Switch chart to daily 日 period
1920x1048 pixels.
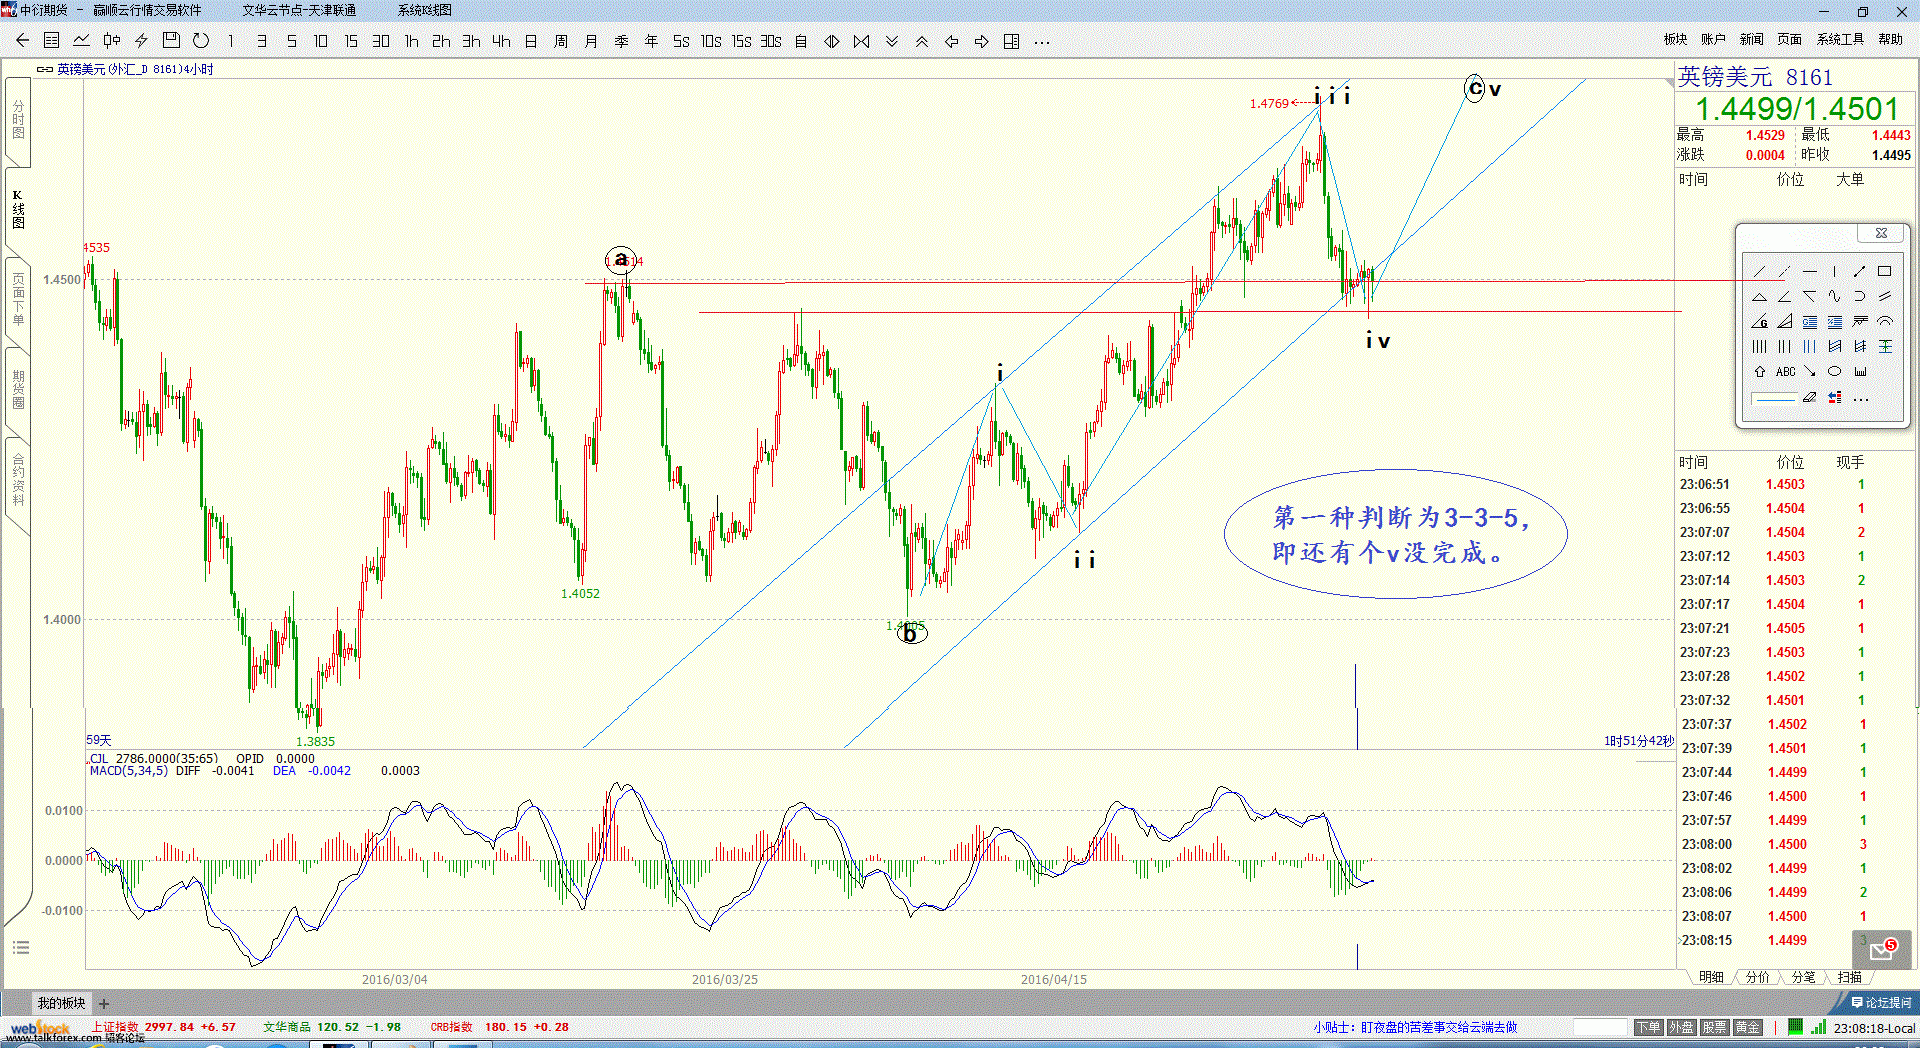pos(531,41)
